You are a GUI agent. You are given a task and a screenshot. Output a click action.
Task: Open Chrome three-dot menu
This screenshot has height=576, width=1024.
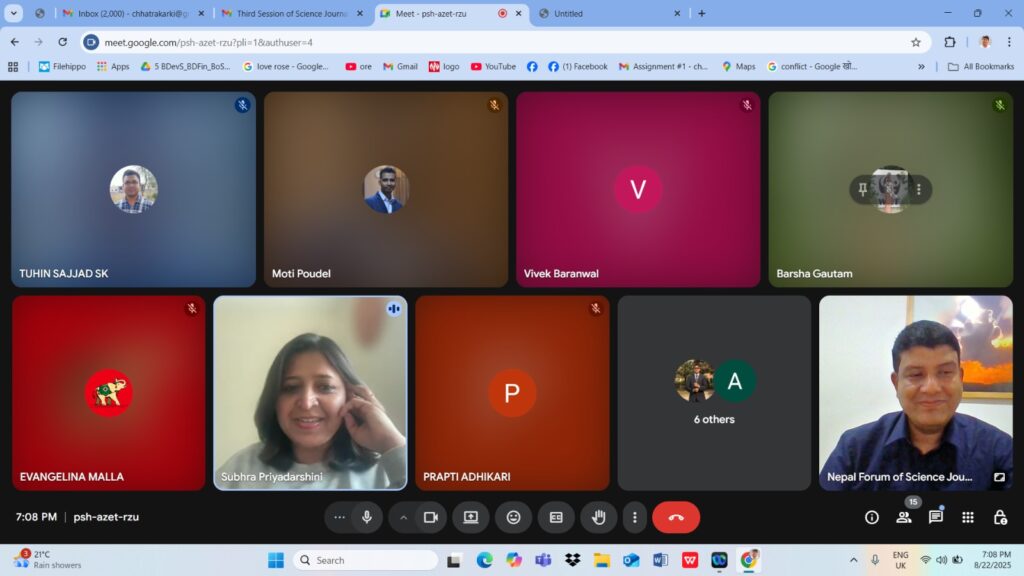click(x=1009, y=42)
